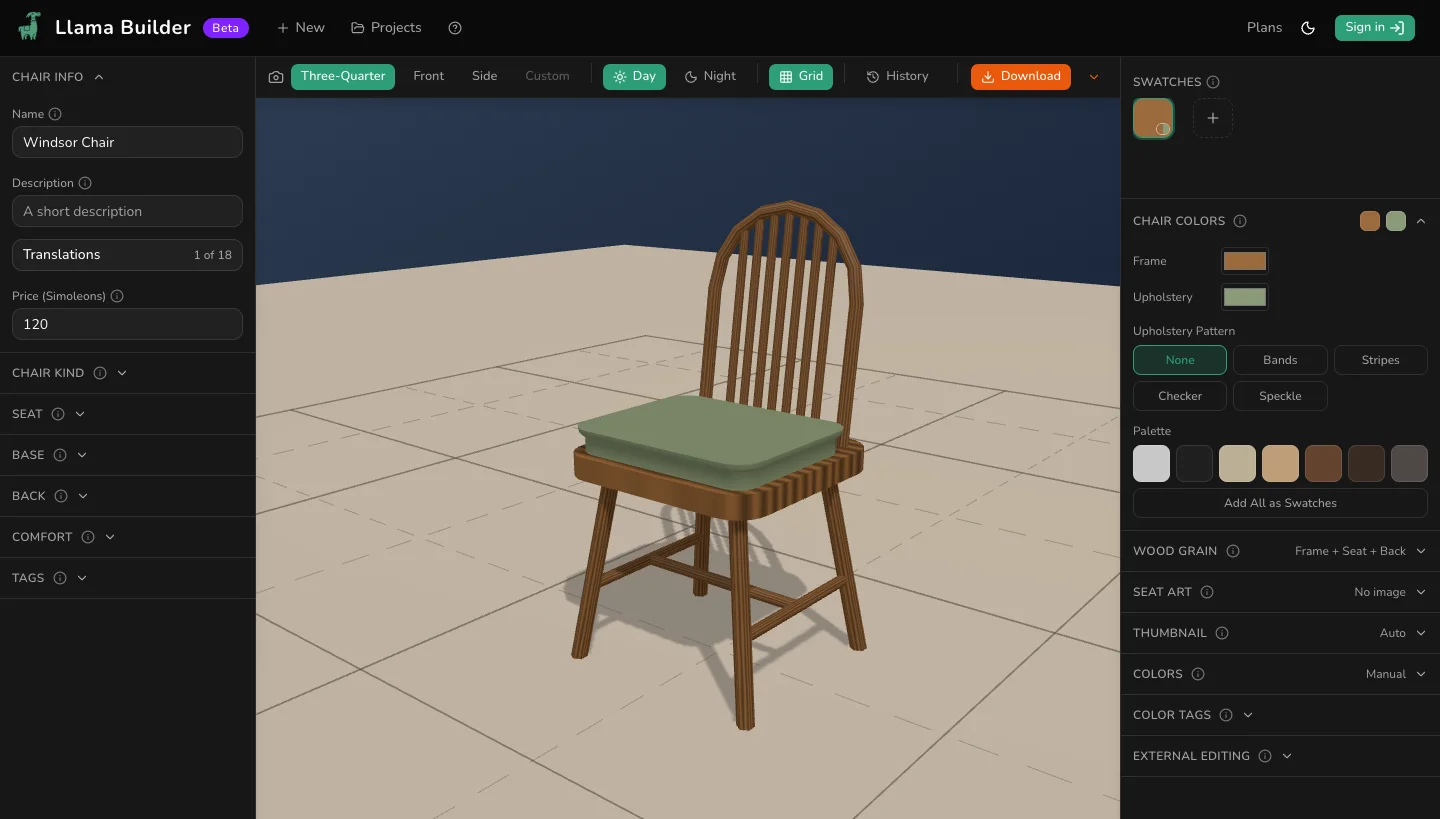Open the Plans link
The height and width of the screenshot is (819, 1440).
coord(1264,28)
